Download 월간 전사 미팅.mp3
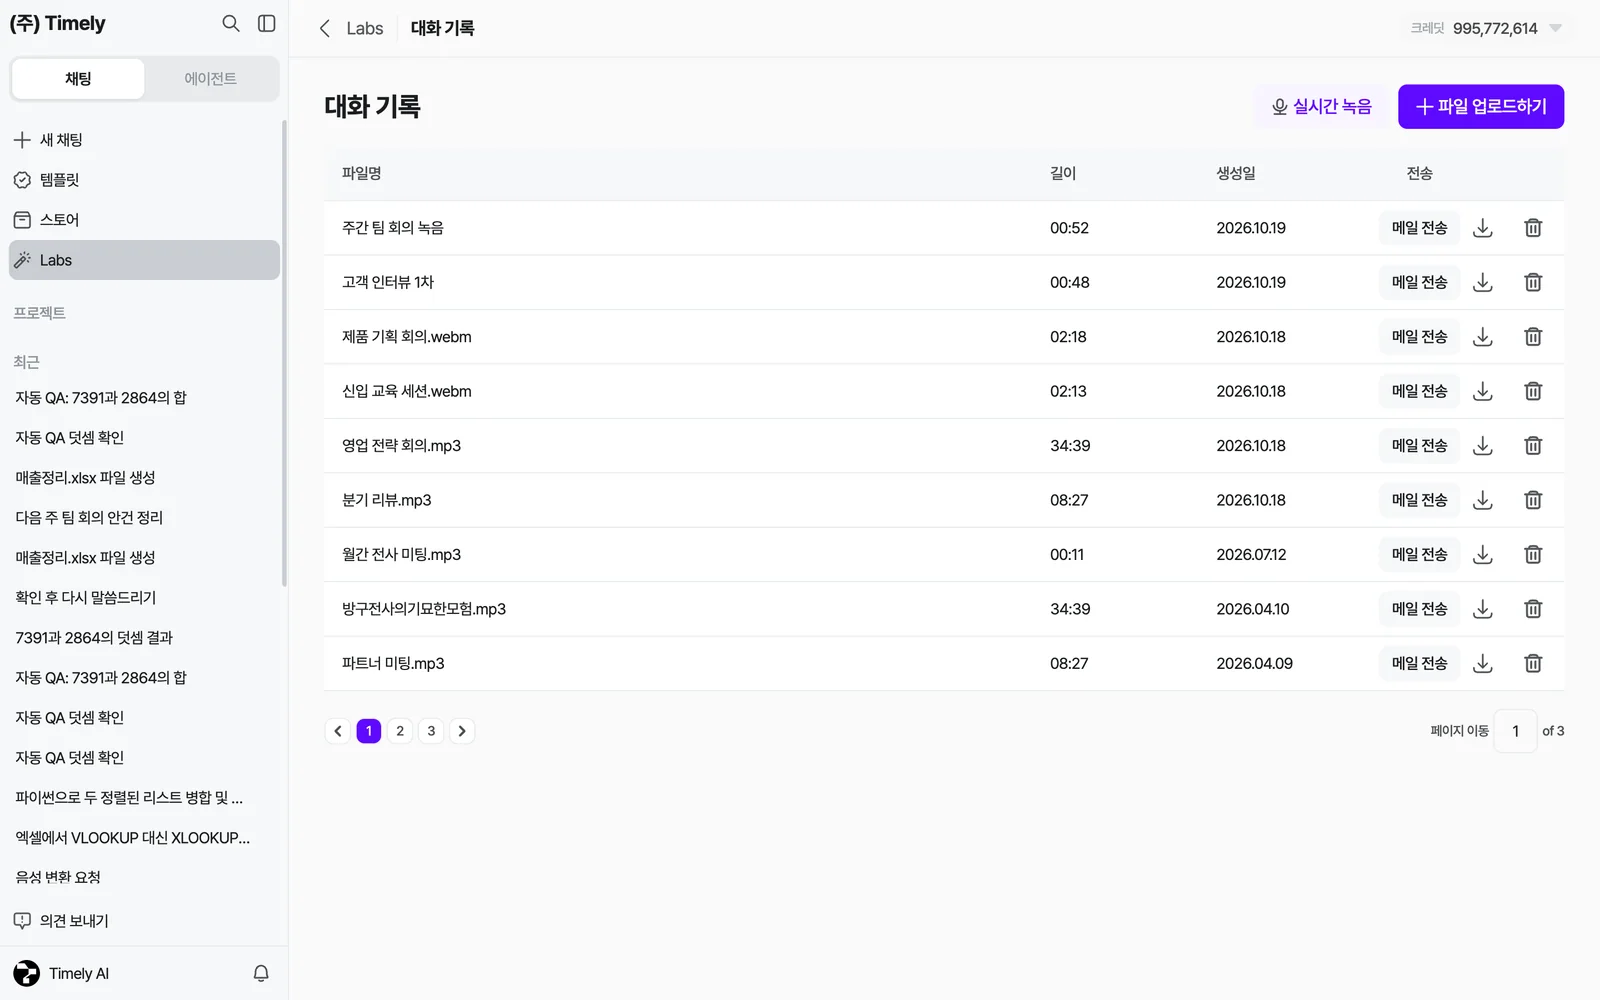Viewport: 1600px width, 1000px height. (1483, 554)
